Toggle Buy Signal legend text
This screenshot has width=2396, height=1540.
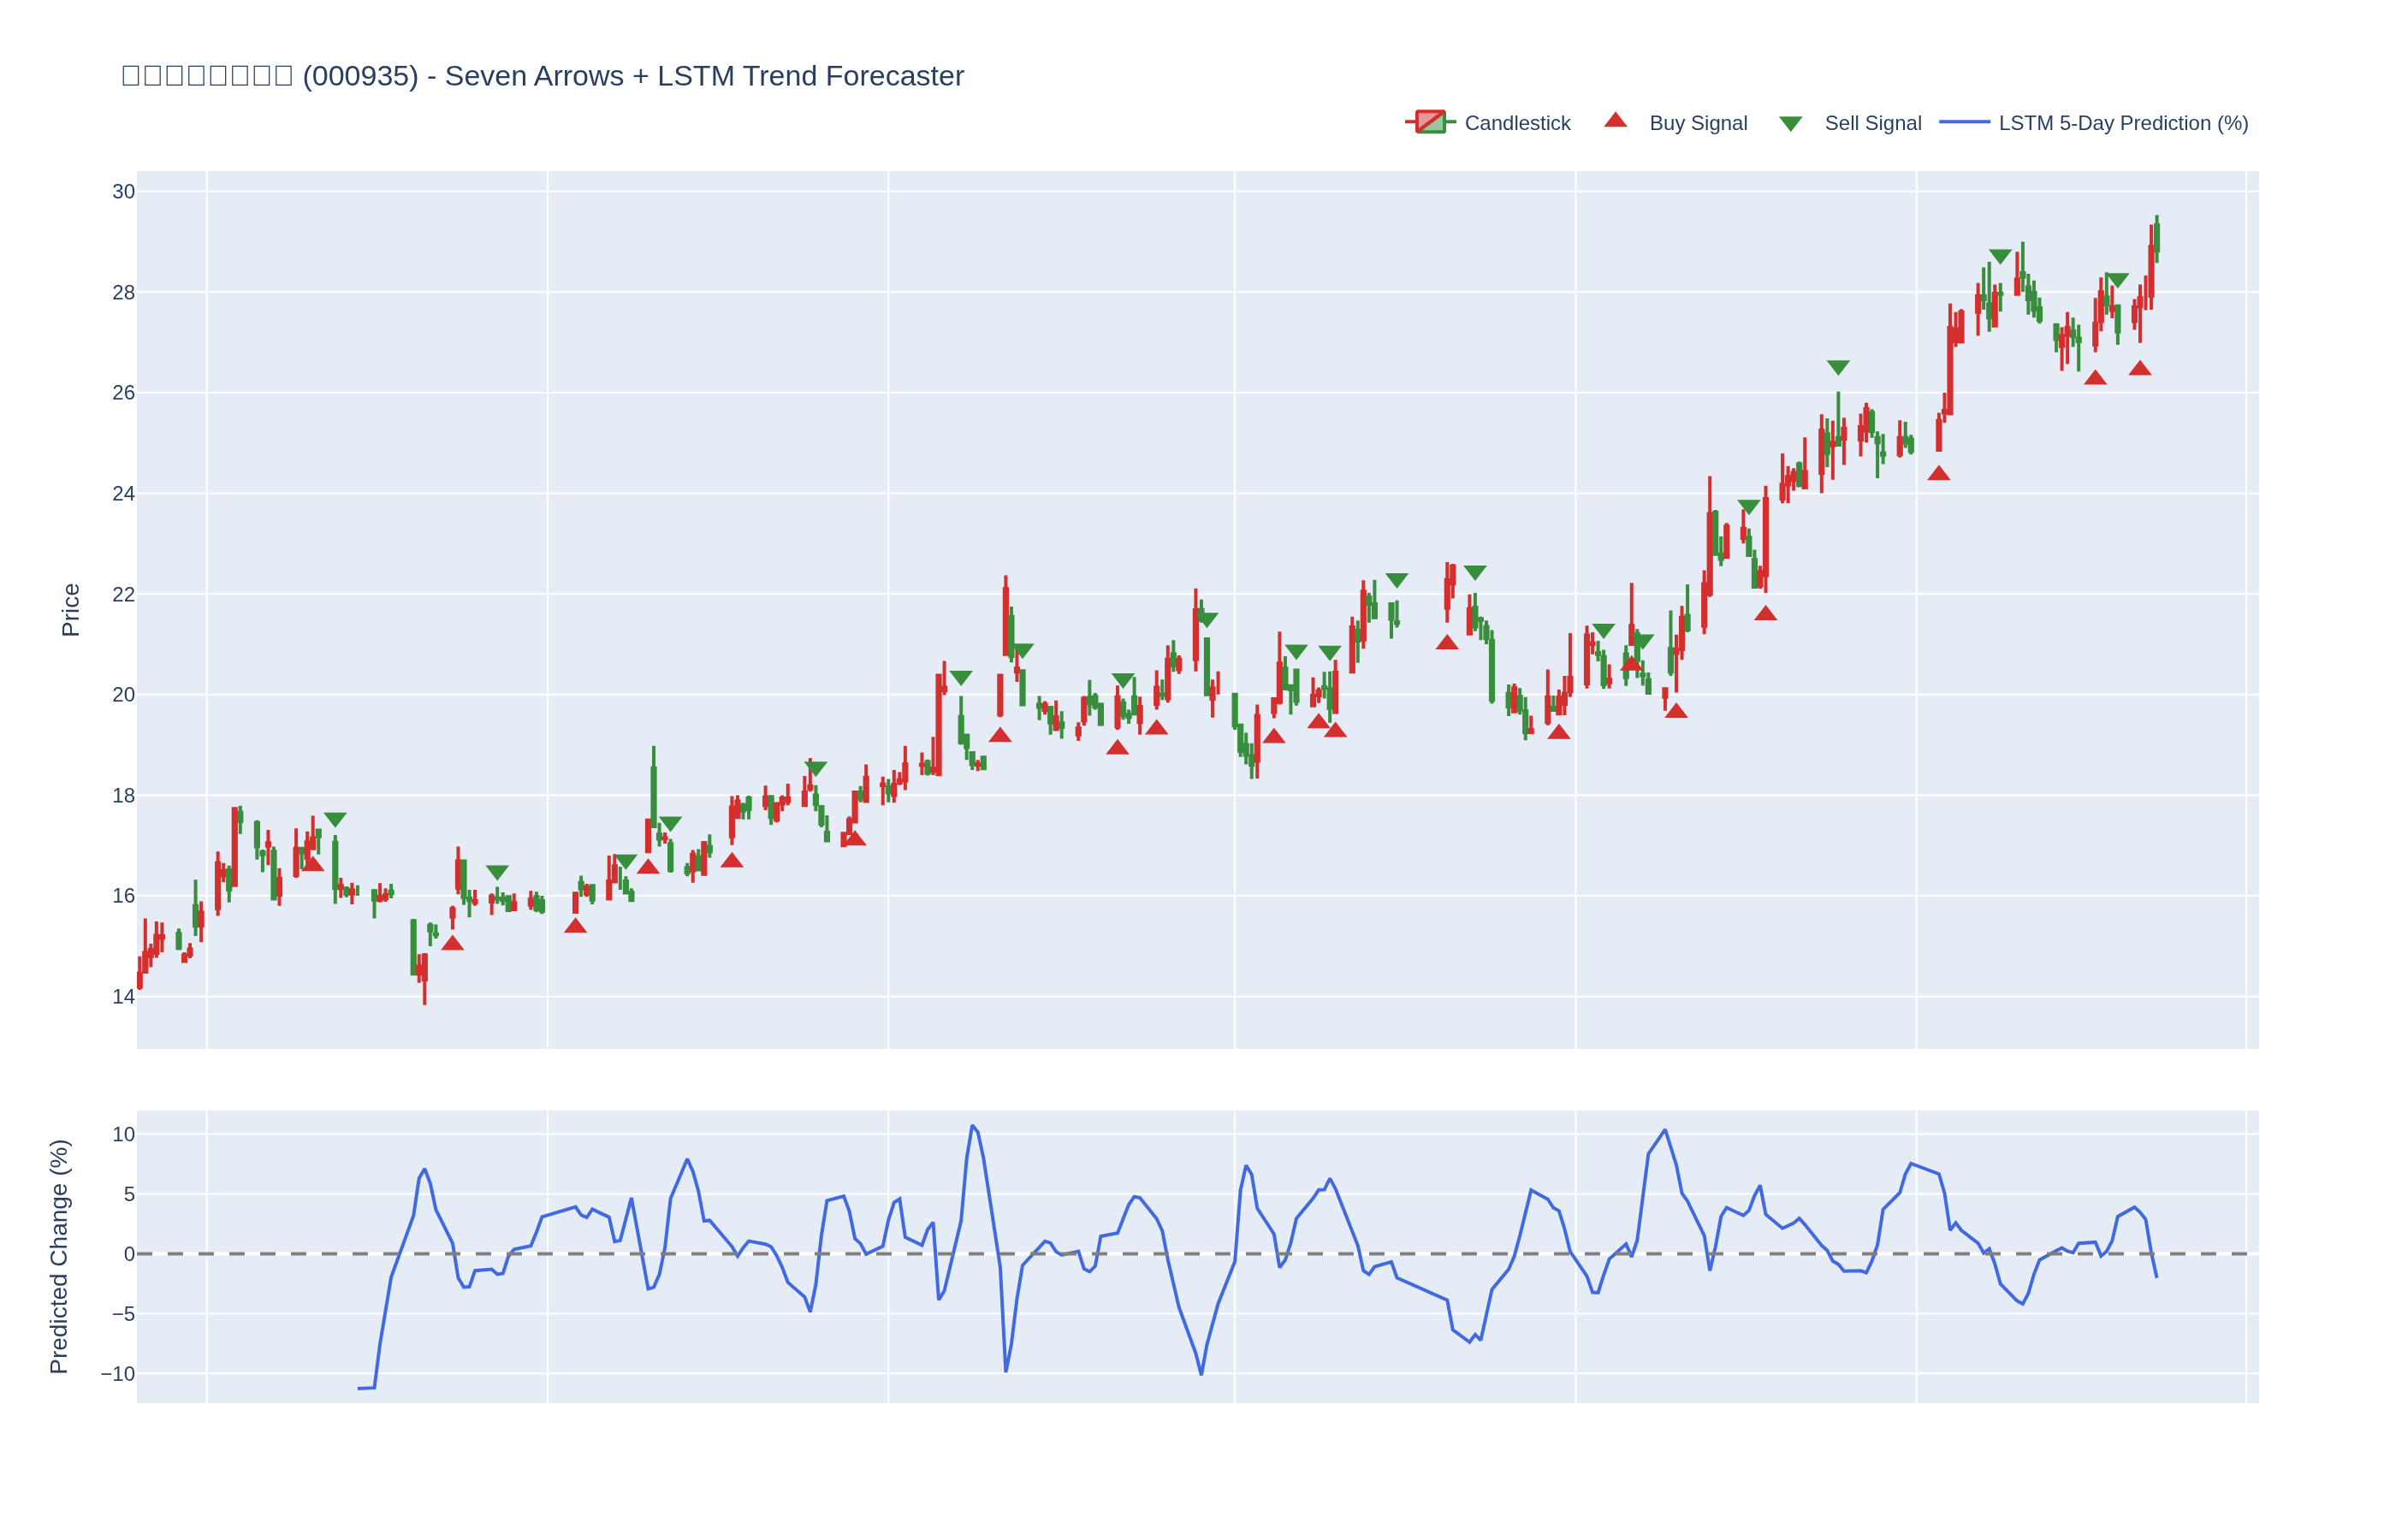coord(1698,123)
